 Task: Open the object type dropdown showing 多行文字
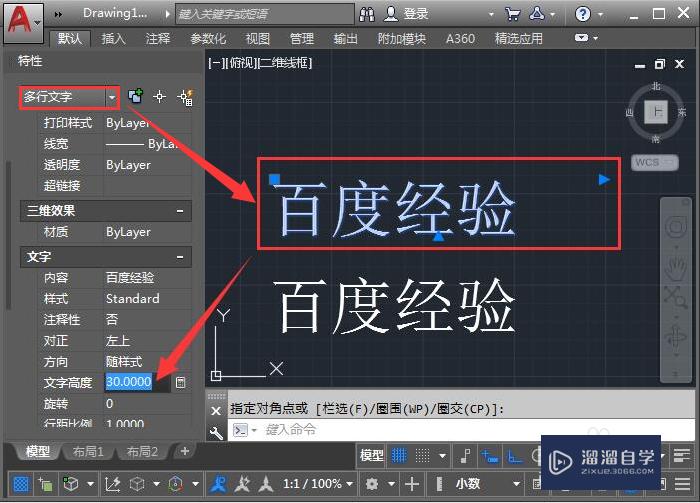pos(69,97)
